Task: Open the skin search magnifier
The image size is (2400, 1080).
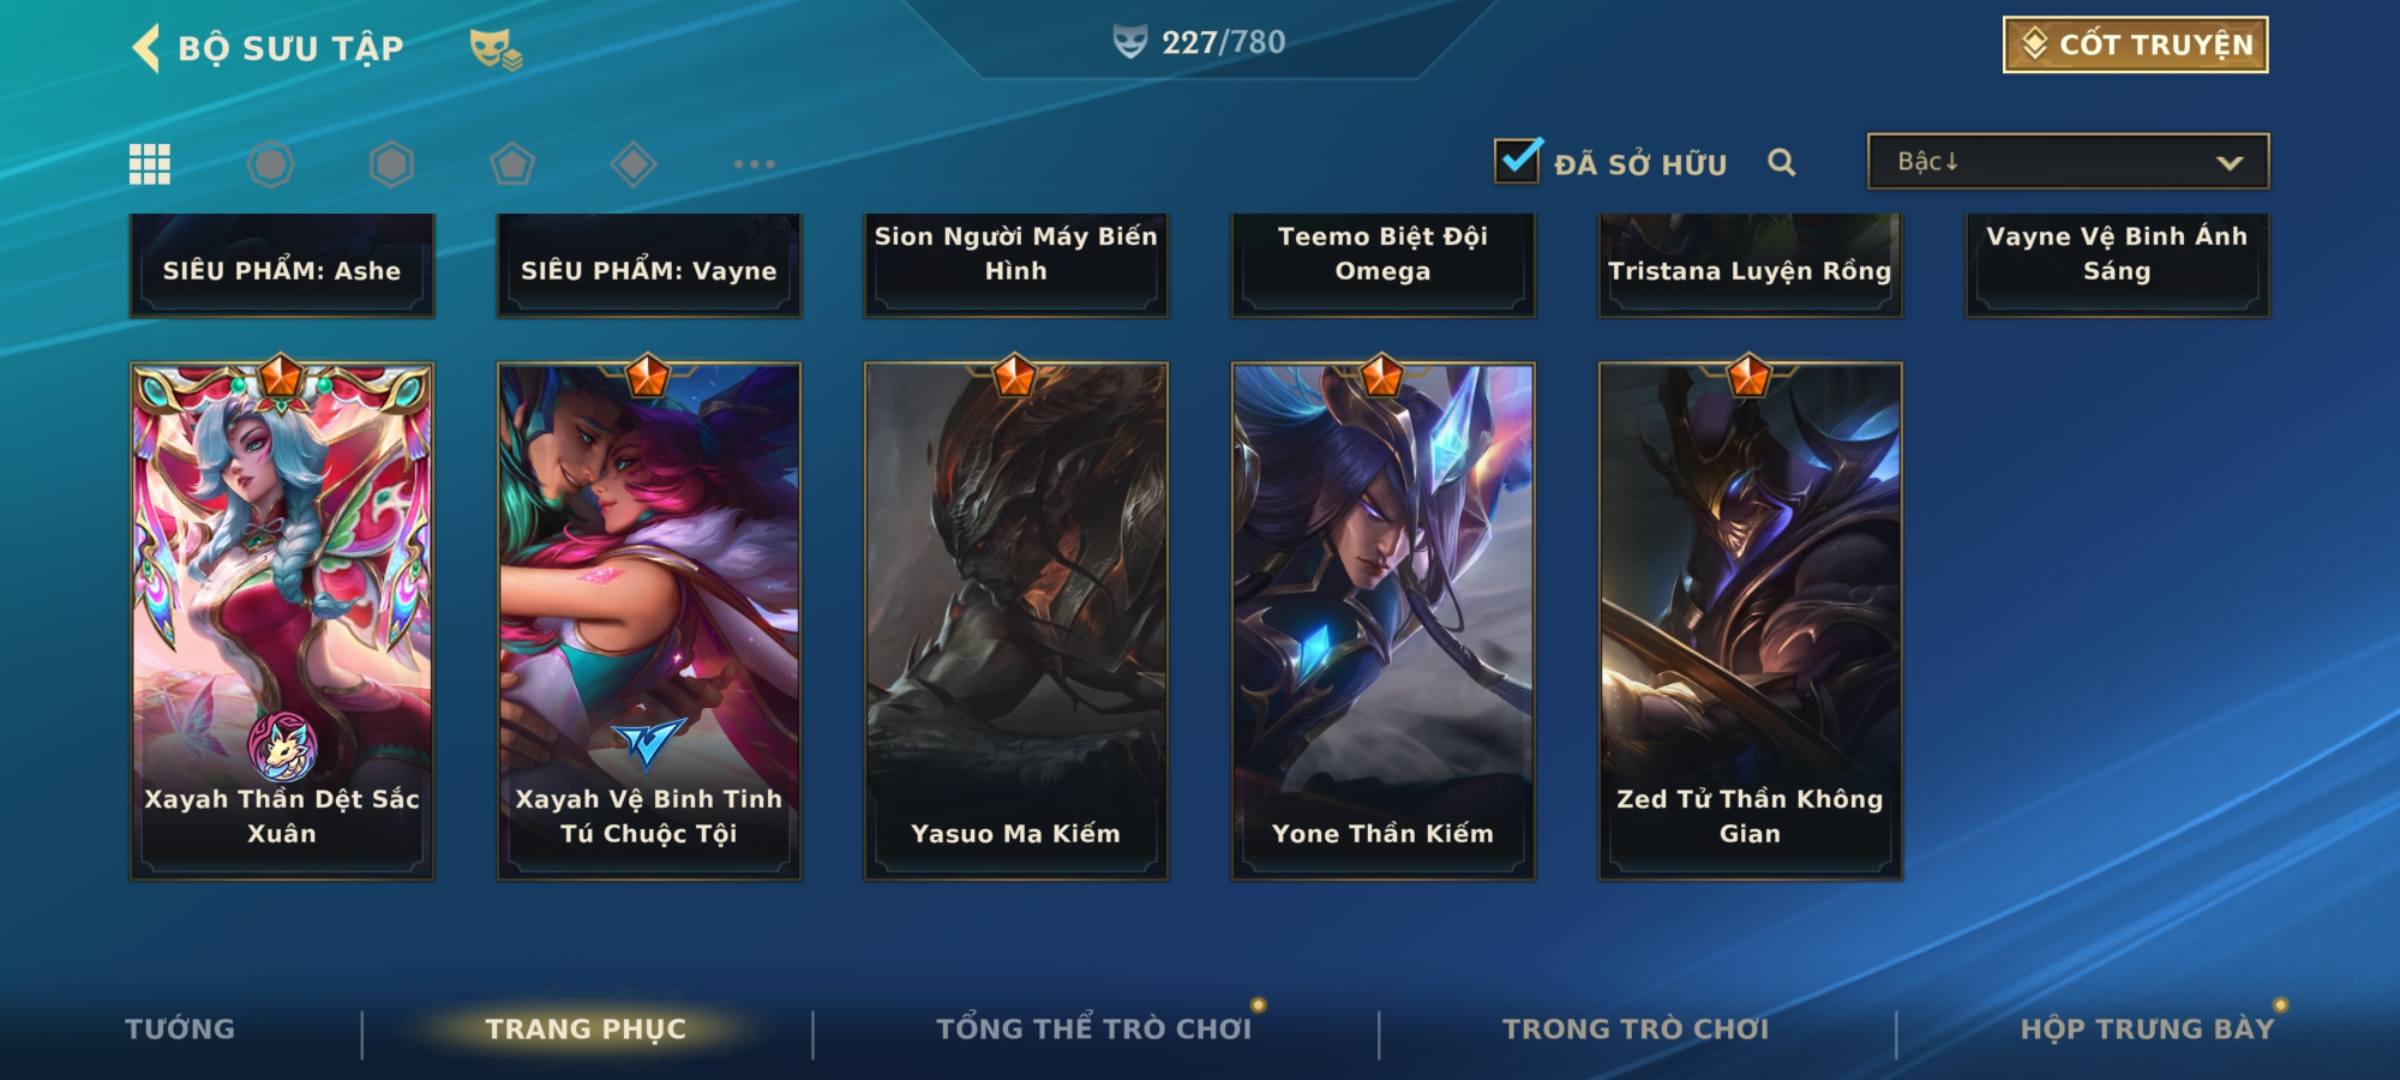Action: (1781, 162)
